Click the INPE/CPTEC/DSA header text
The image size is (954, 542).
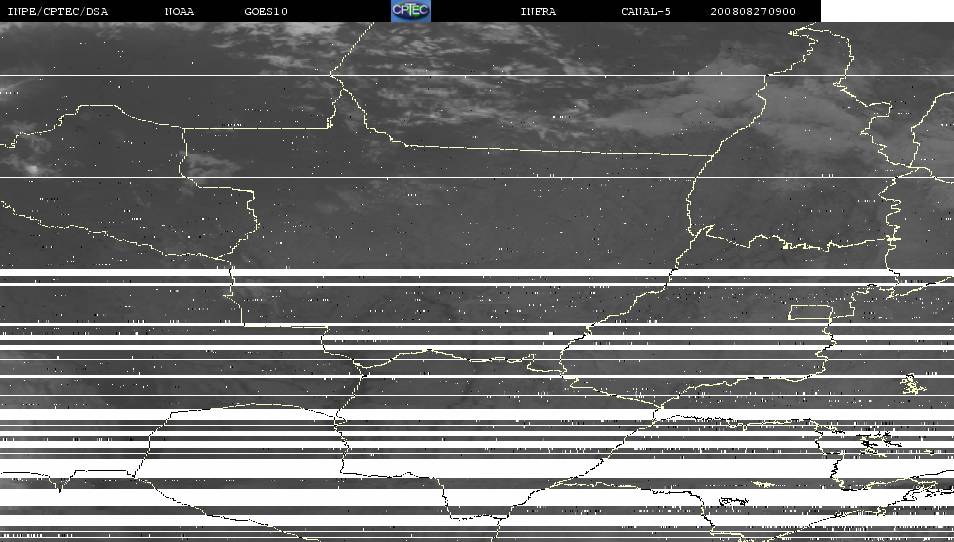pos(58,12)
